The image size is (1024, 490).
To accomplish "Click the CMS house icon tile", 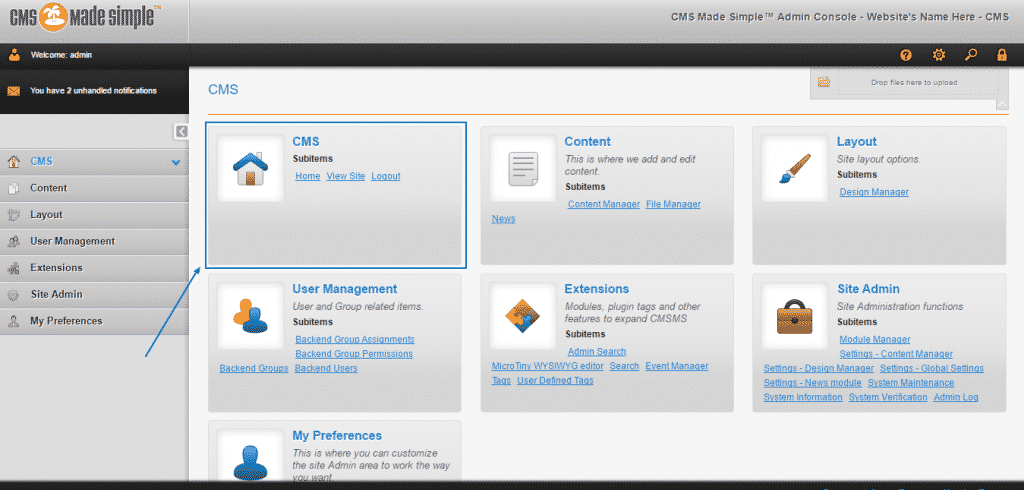I will [250, 169].
